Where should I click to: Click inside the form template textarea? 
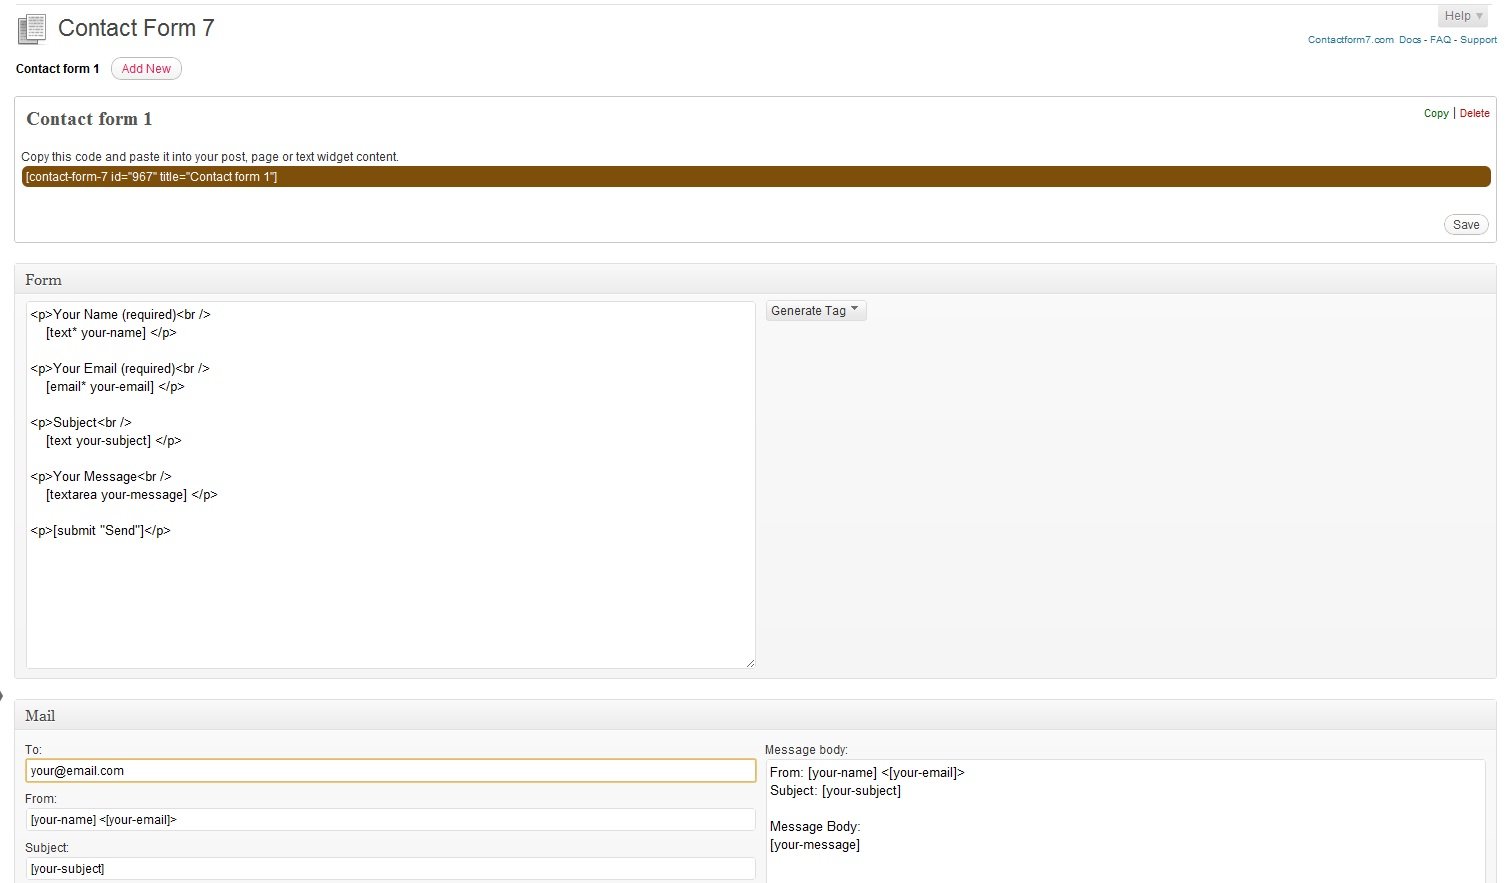click(390, 485)
